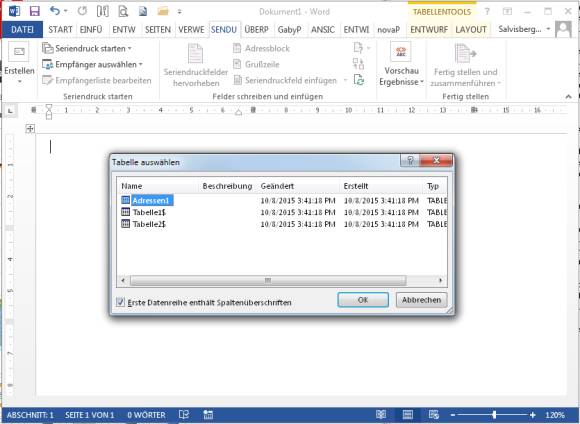This screenshot has height=424, width=580.
Task: Switch to the LAYOUT tab
Action: 471,30
